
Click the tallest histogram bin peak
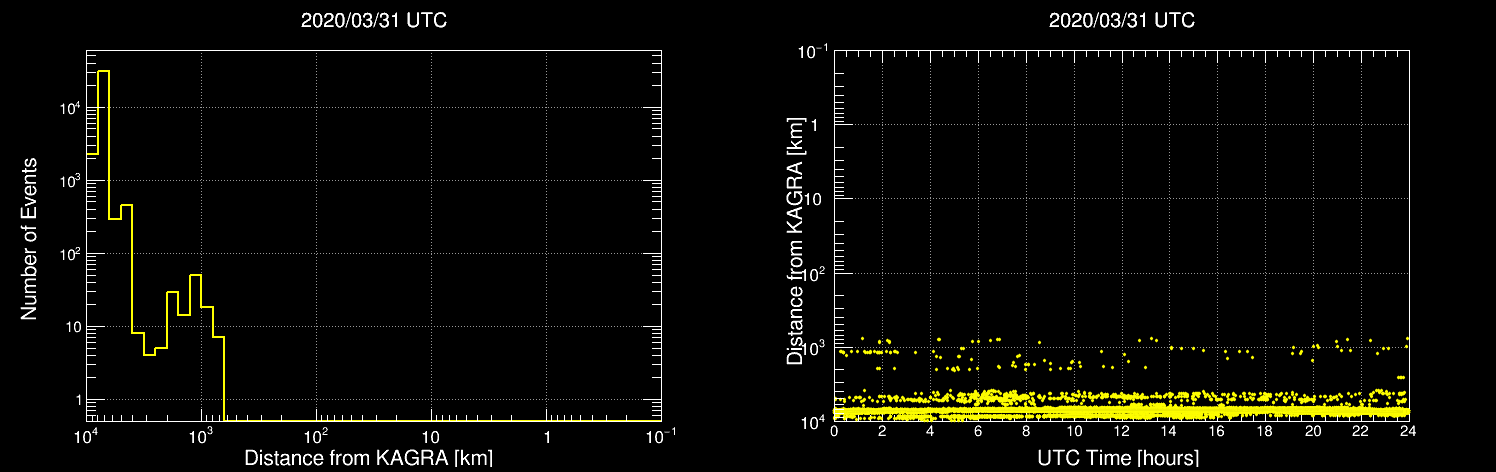point(103,71)
